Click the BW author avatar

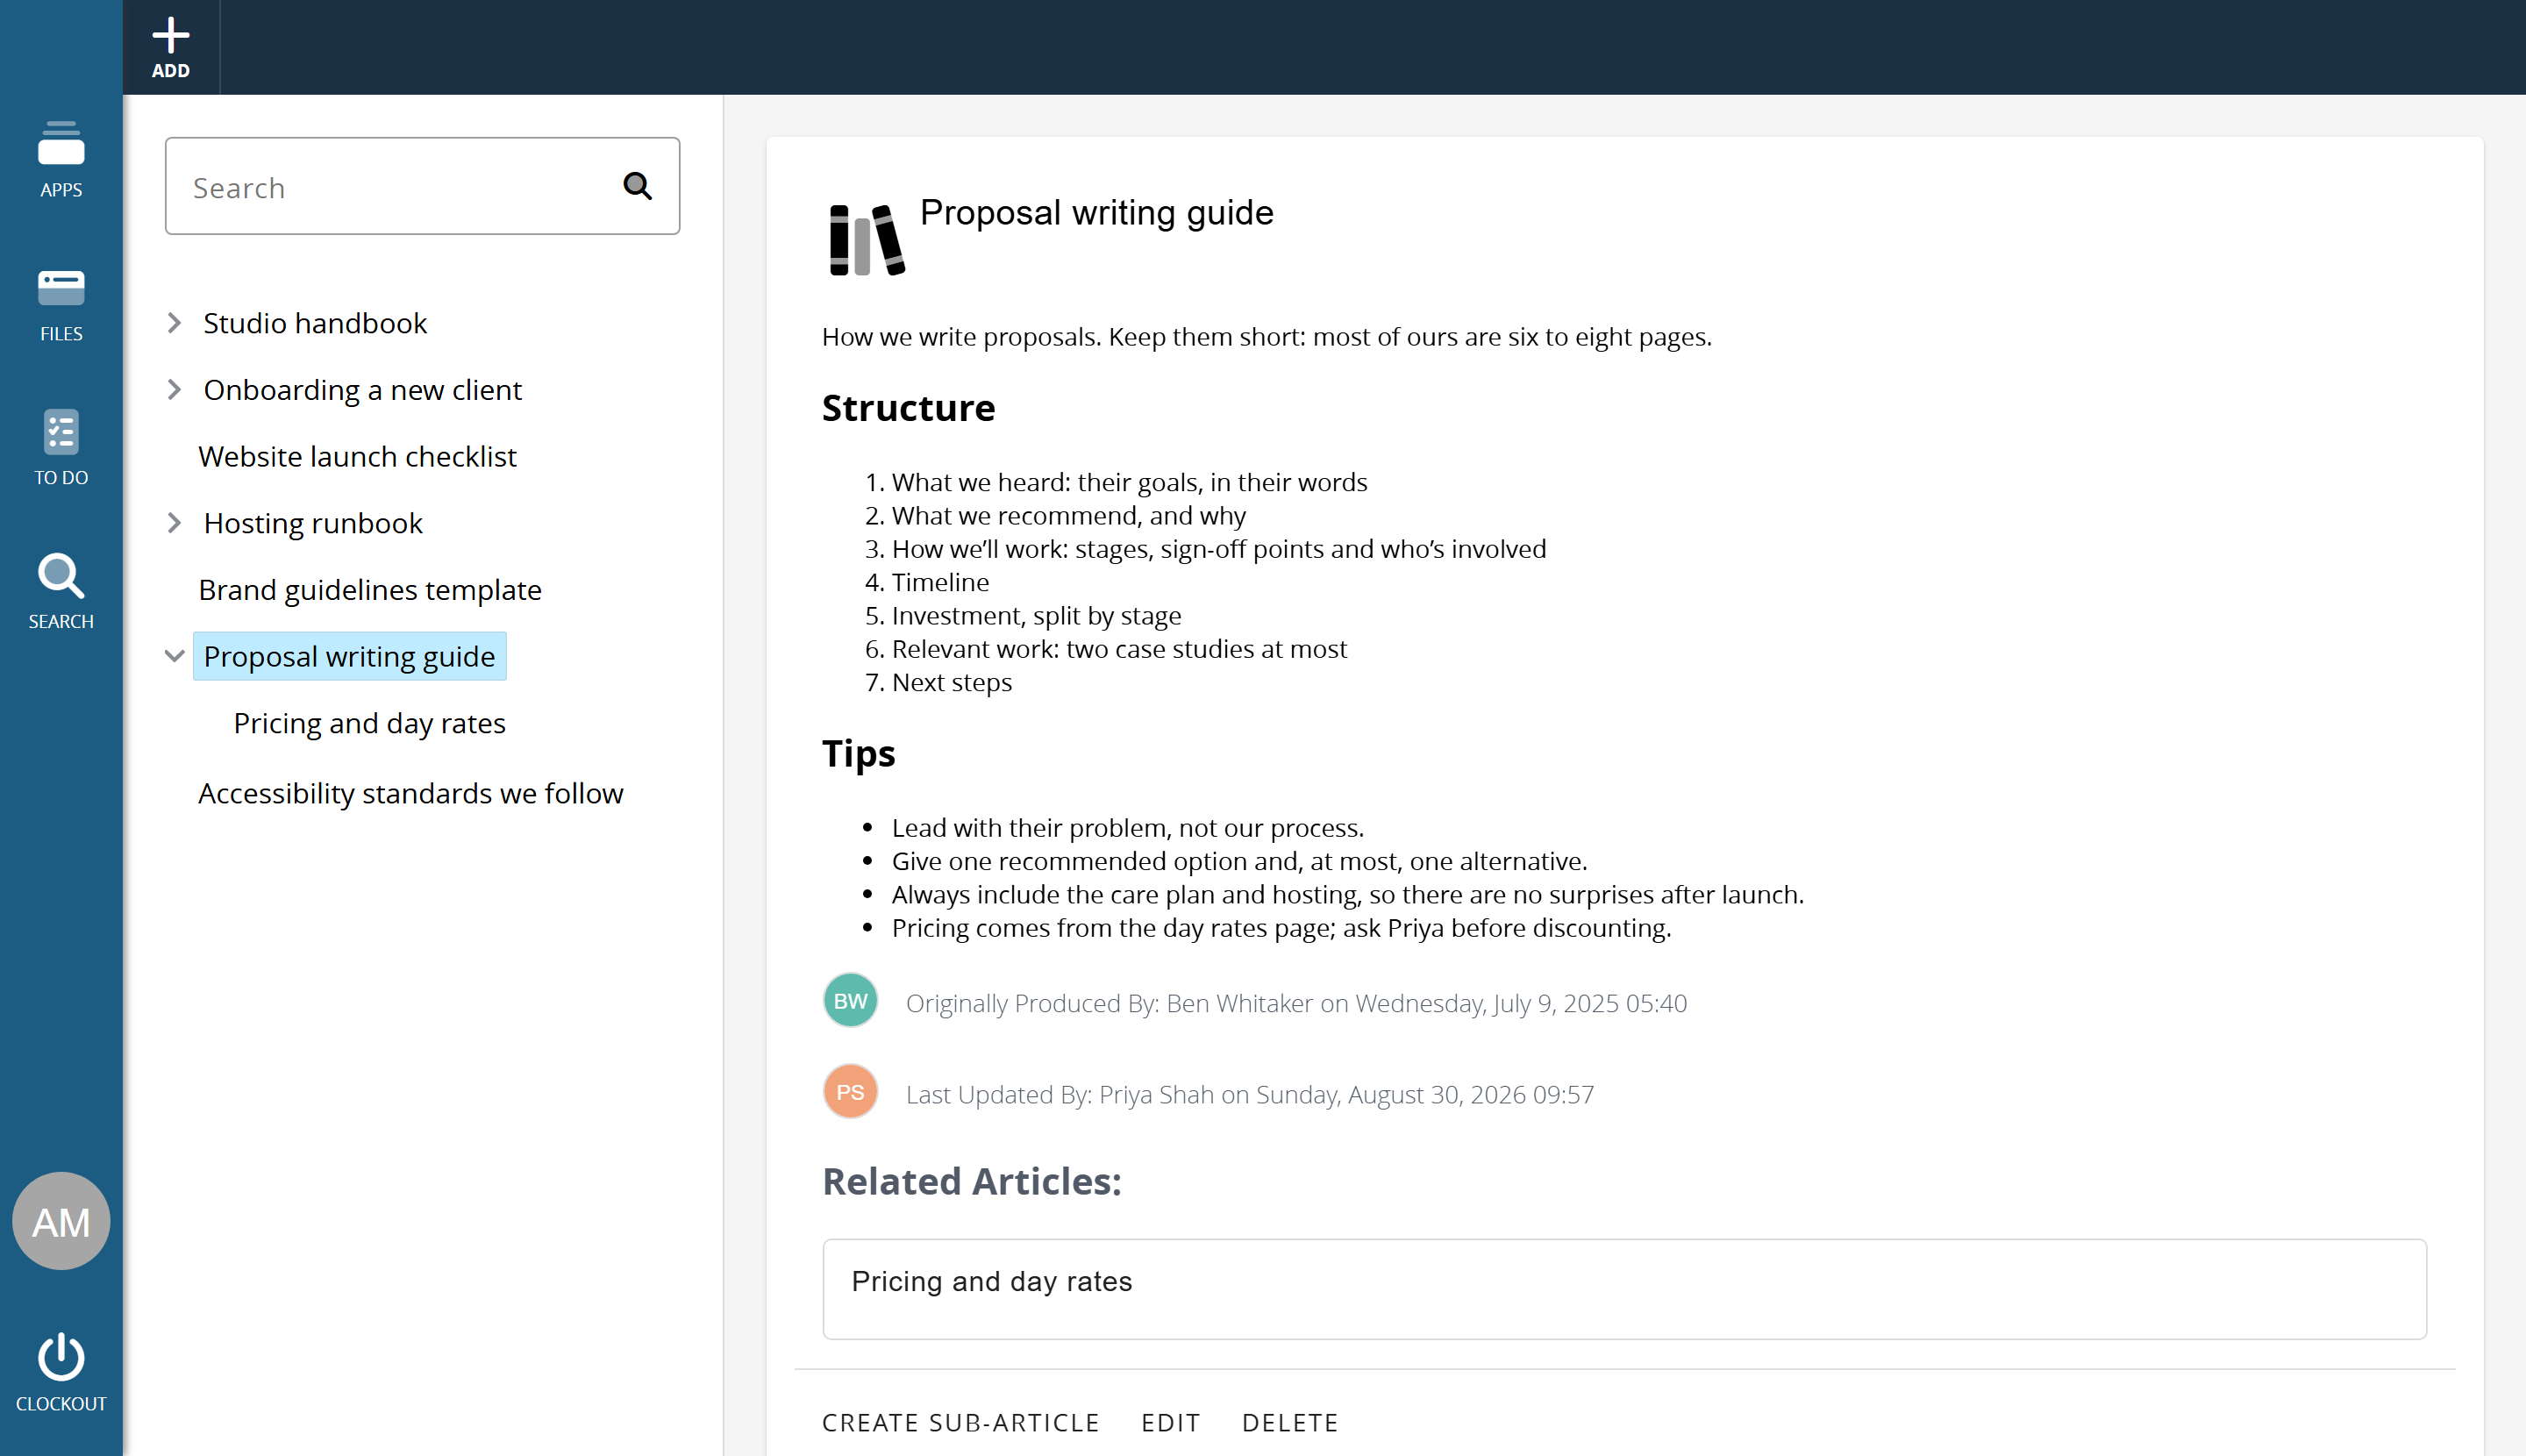(x=850, y=1000)
